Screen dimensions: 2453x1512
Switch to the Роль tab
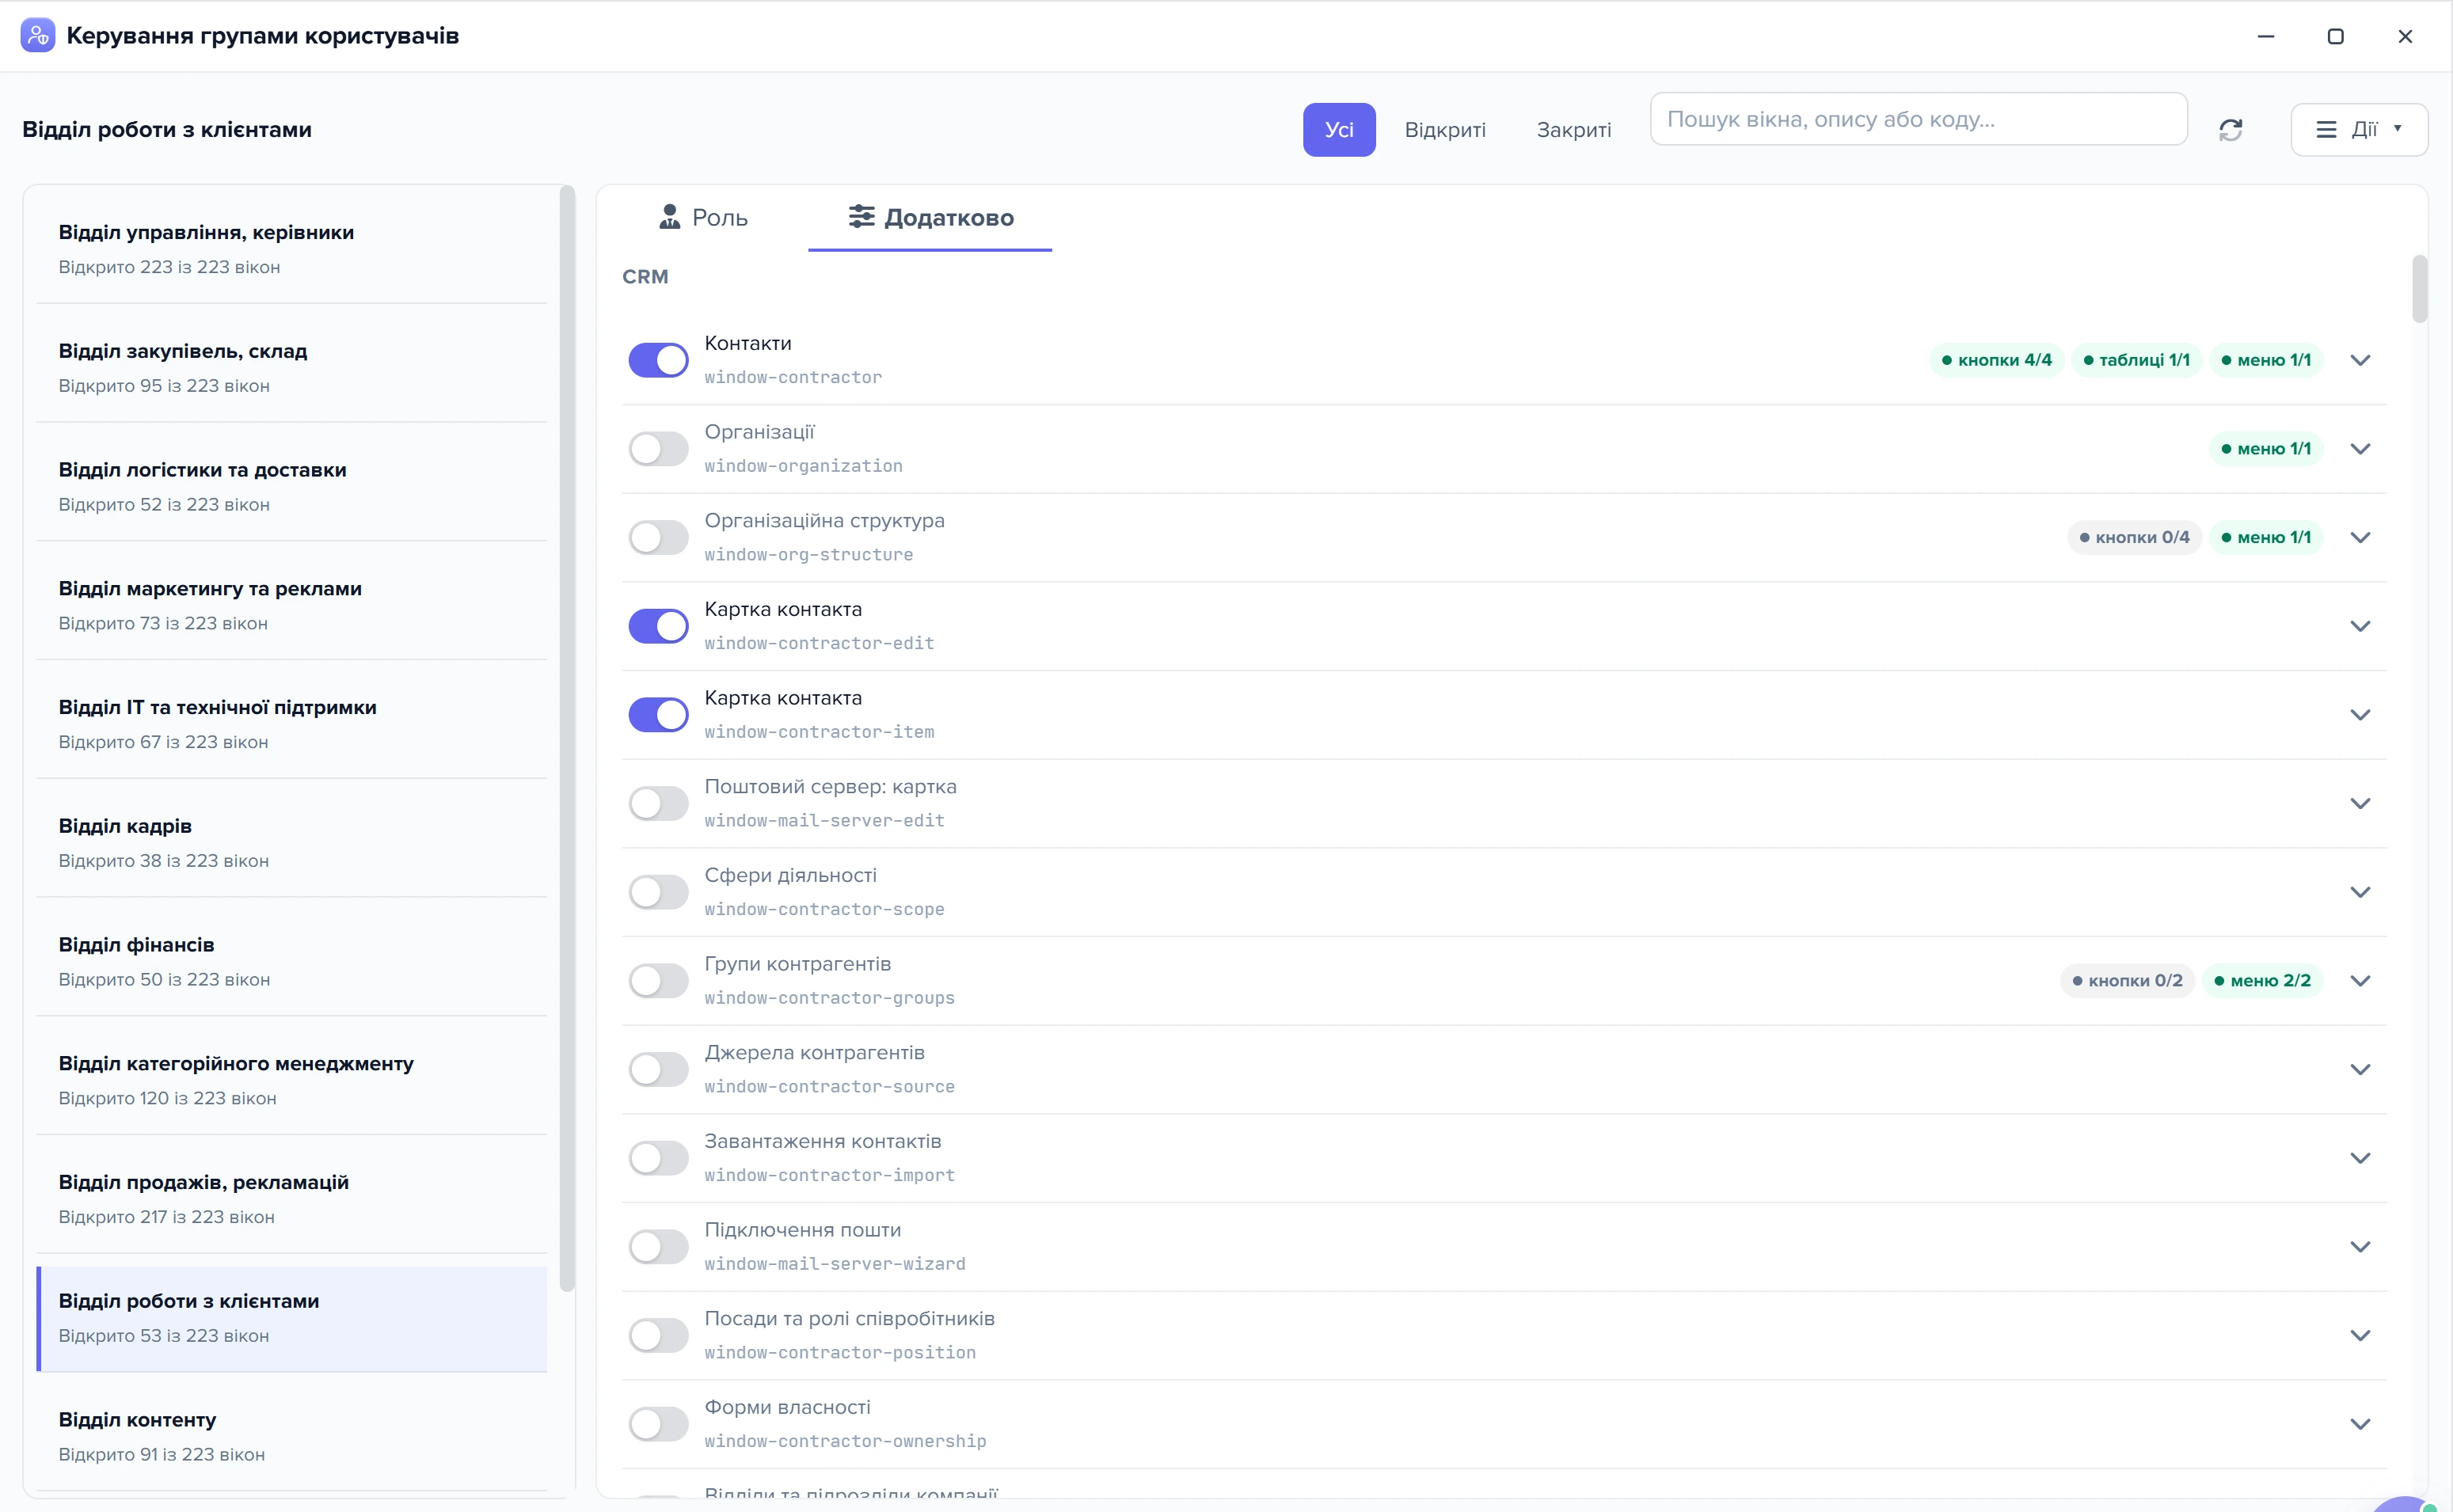(x=703, y=217)
